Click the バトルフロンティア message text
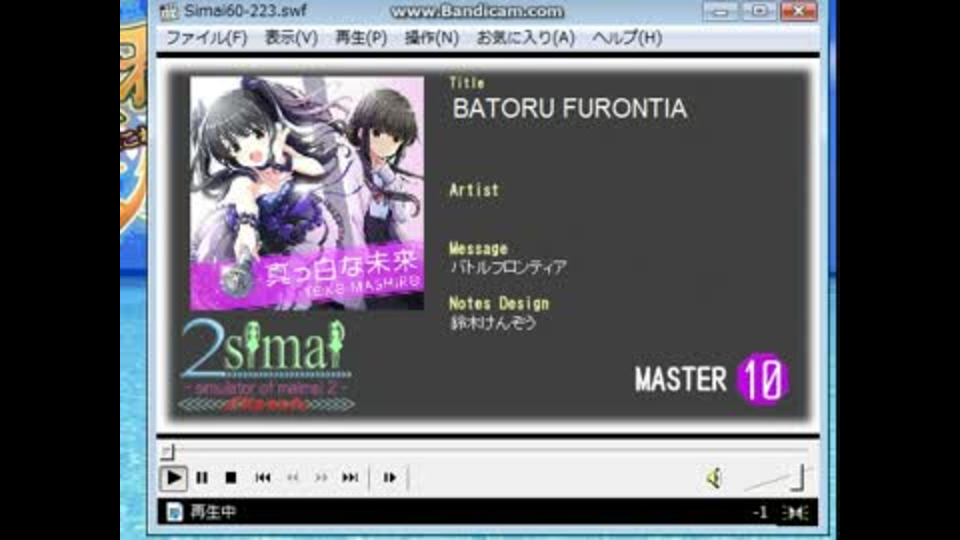The width and height of the screenshot is (960, 540). (x=508, y=268)
